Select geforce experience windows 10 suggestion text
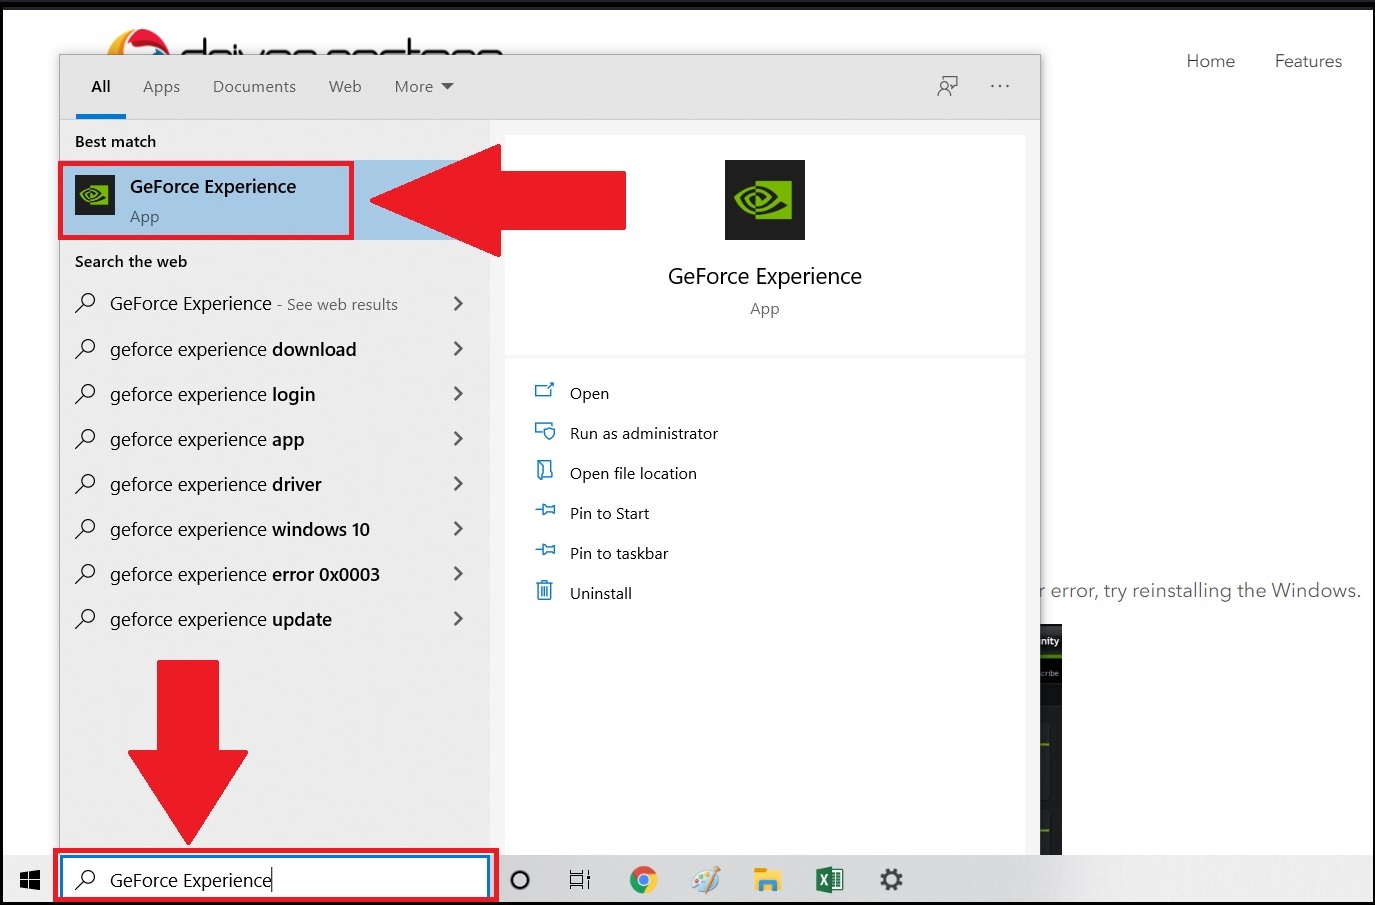 click(x=240, y=529)
